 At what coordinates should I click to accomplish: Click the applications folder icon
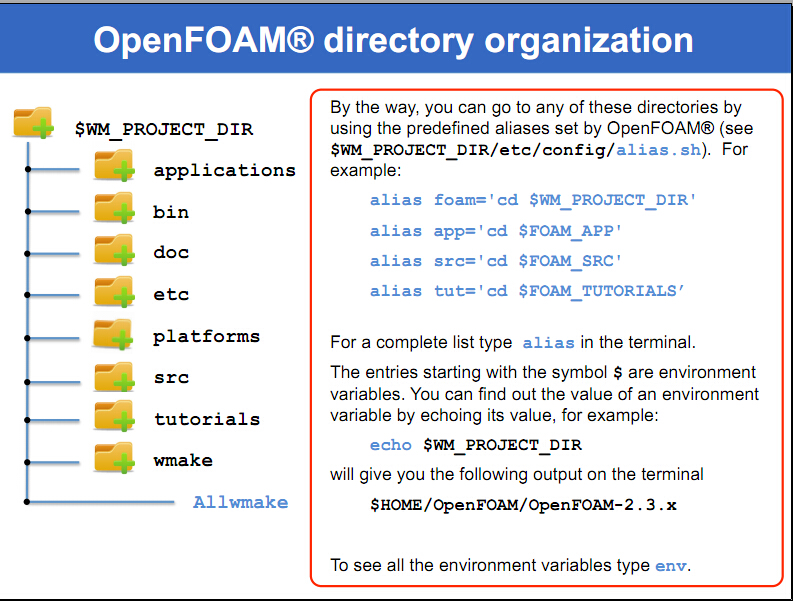[x=115, y=166]
